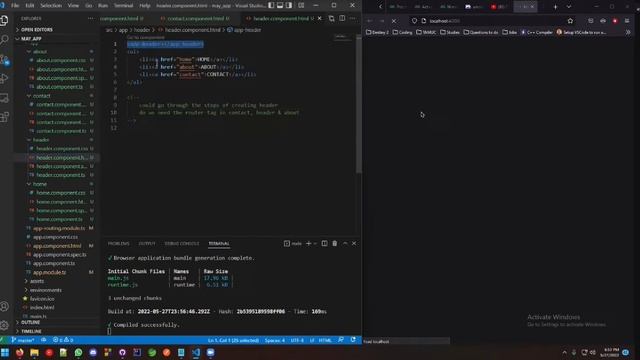Toggle the bottom panel layout button
This screenshot has width=640, height=360.
pos(280,5)
